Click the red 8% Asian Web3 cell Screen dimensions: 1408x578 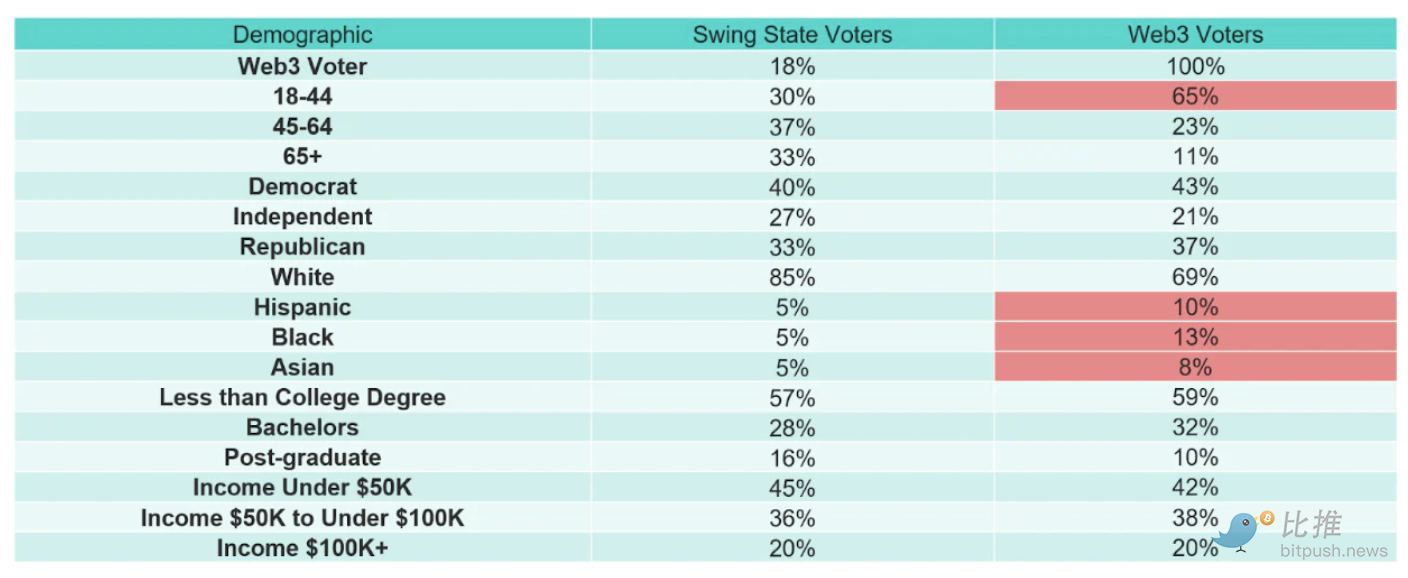[1195, 367]
